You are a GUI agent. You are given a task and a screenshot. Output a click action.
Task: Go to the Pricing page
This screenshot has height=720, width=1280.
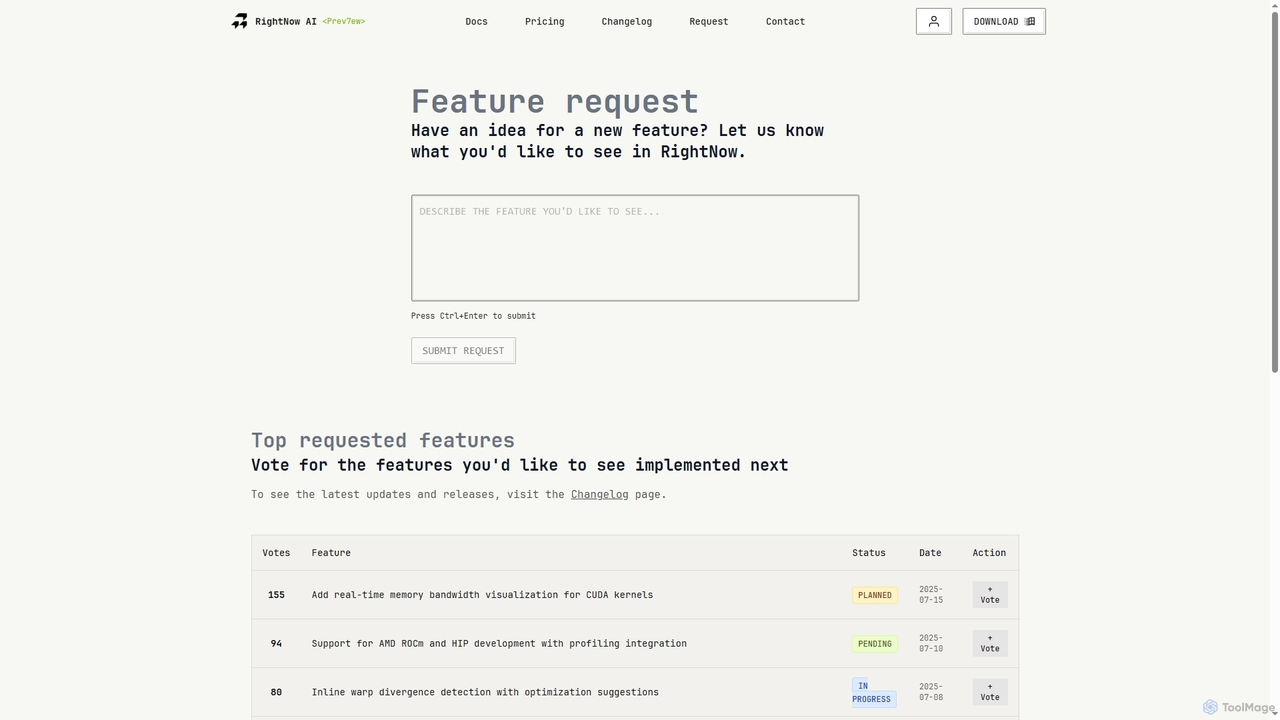tap(544, 21)
